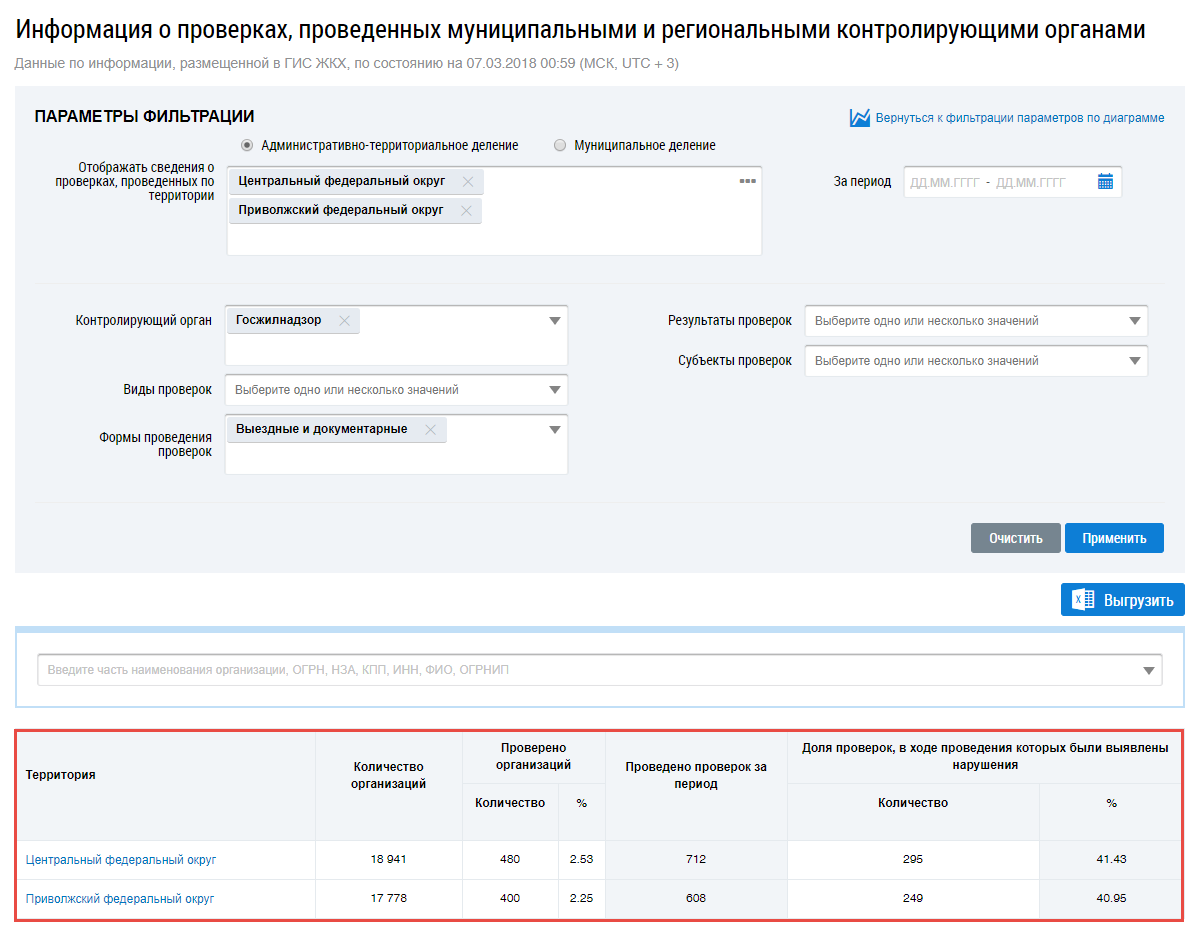Select Муниципальное деление radio button

pyautogui.click(x=560, y=145)
